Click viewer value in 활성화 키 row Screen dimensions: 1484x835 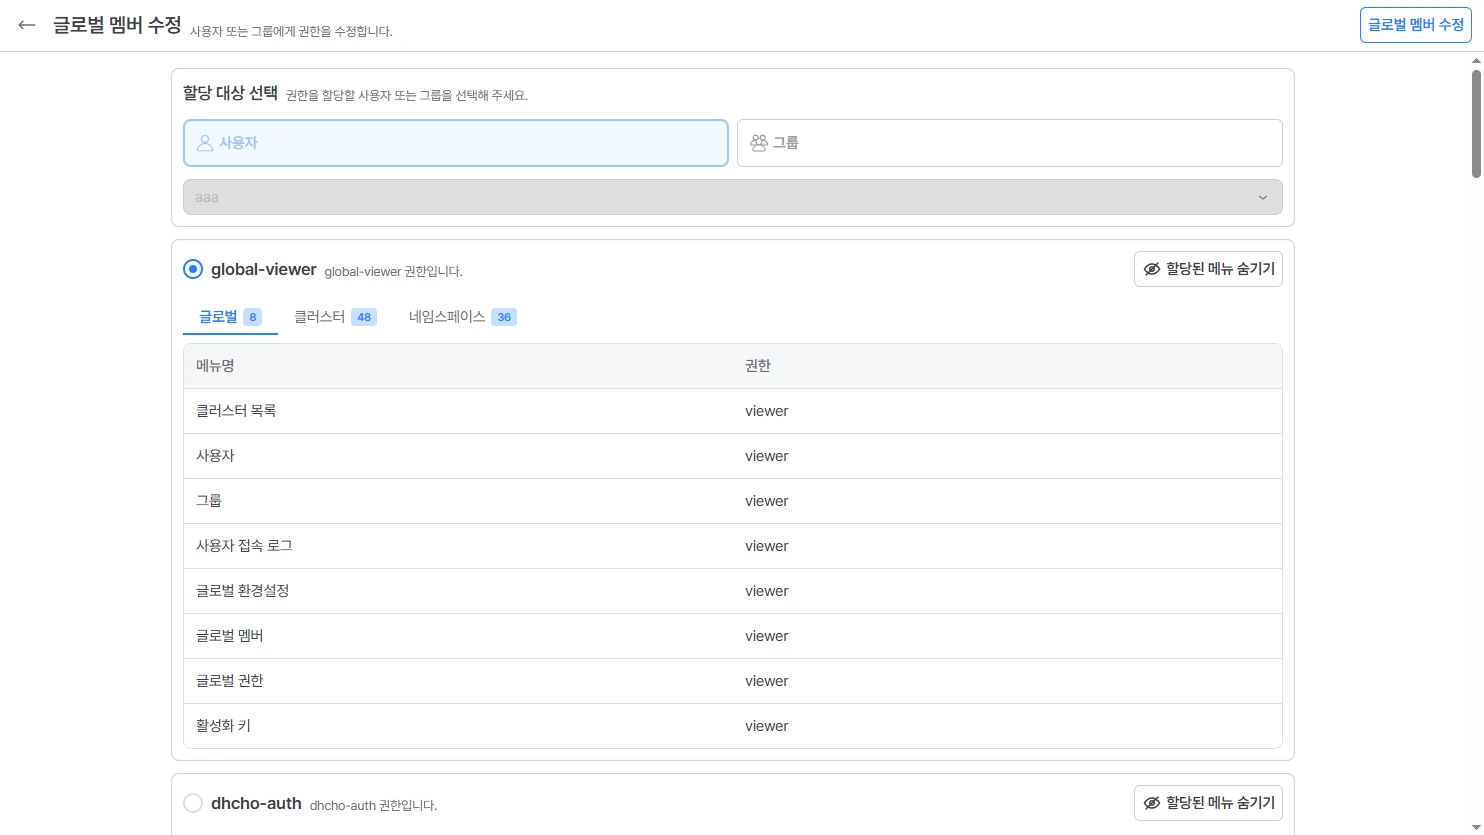(x=767, y=726)
